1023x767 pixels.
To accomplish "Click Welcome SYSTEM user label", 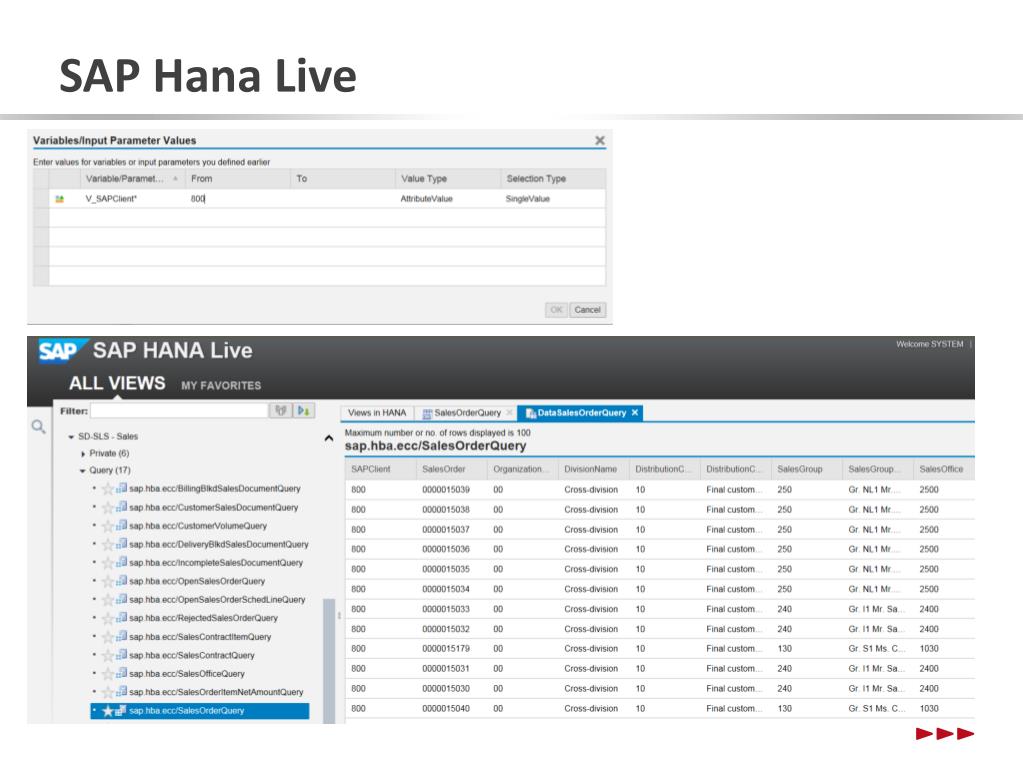I will point(929,344).
